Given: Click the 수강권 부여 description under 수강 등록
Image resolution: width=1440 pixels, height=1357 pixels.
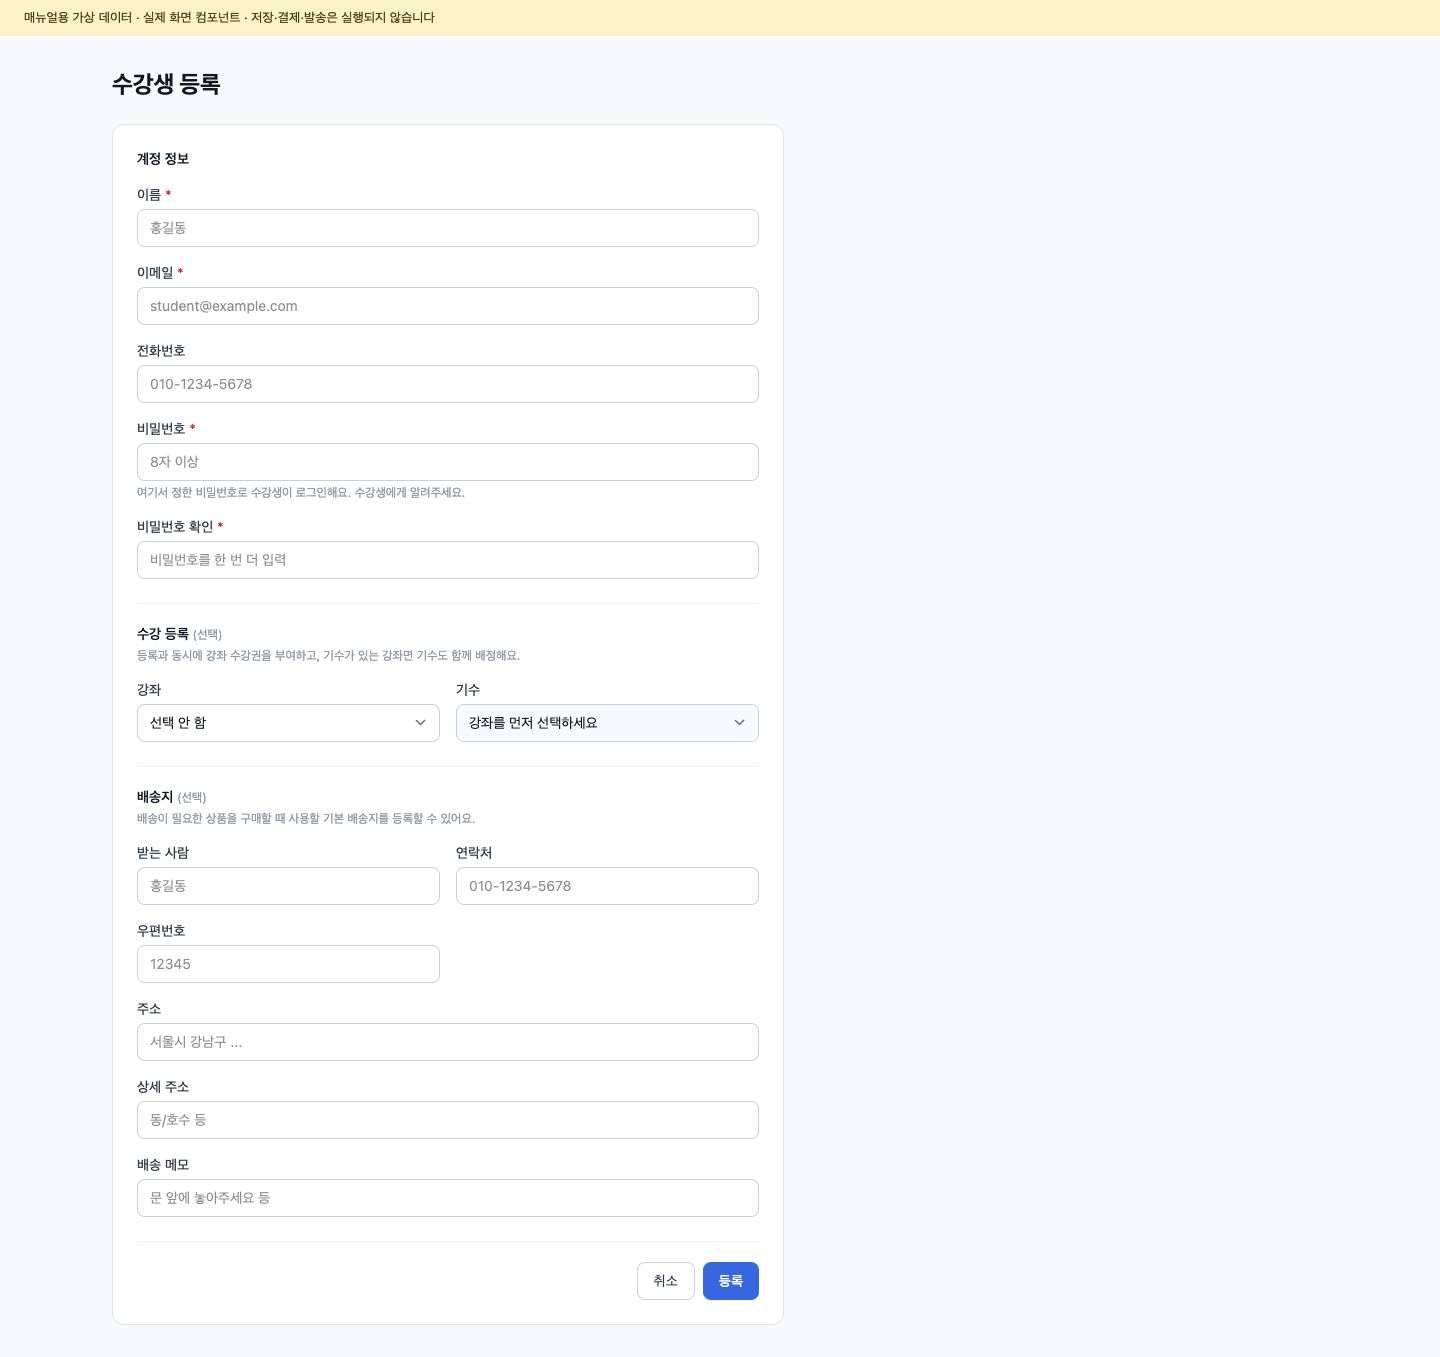Looking at the screenshot, I should [328, 656].
